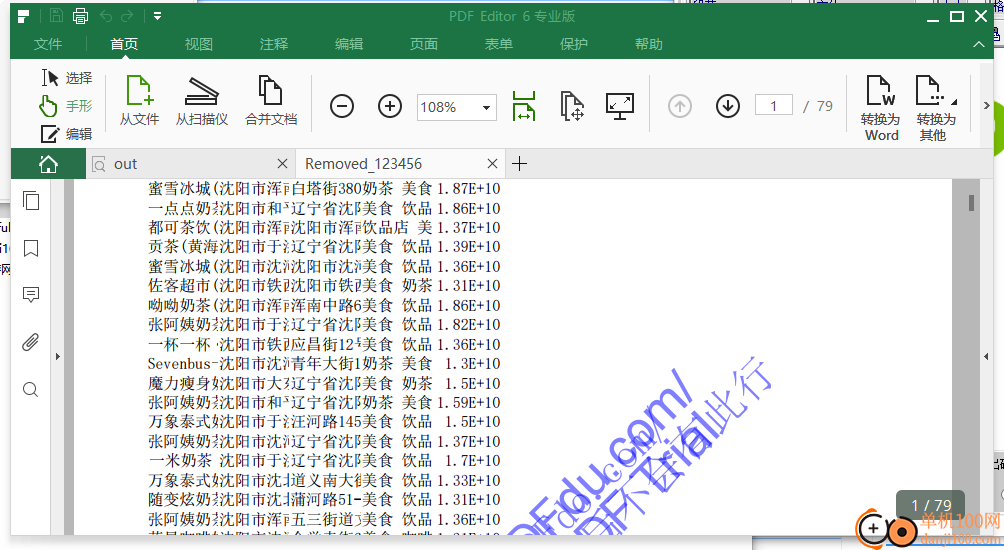Click the row starting with 佐客超市
The height and width of the screenshot is (550, 1004).
click(x=324, y=286)
